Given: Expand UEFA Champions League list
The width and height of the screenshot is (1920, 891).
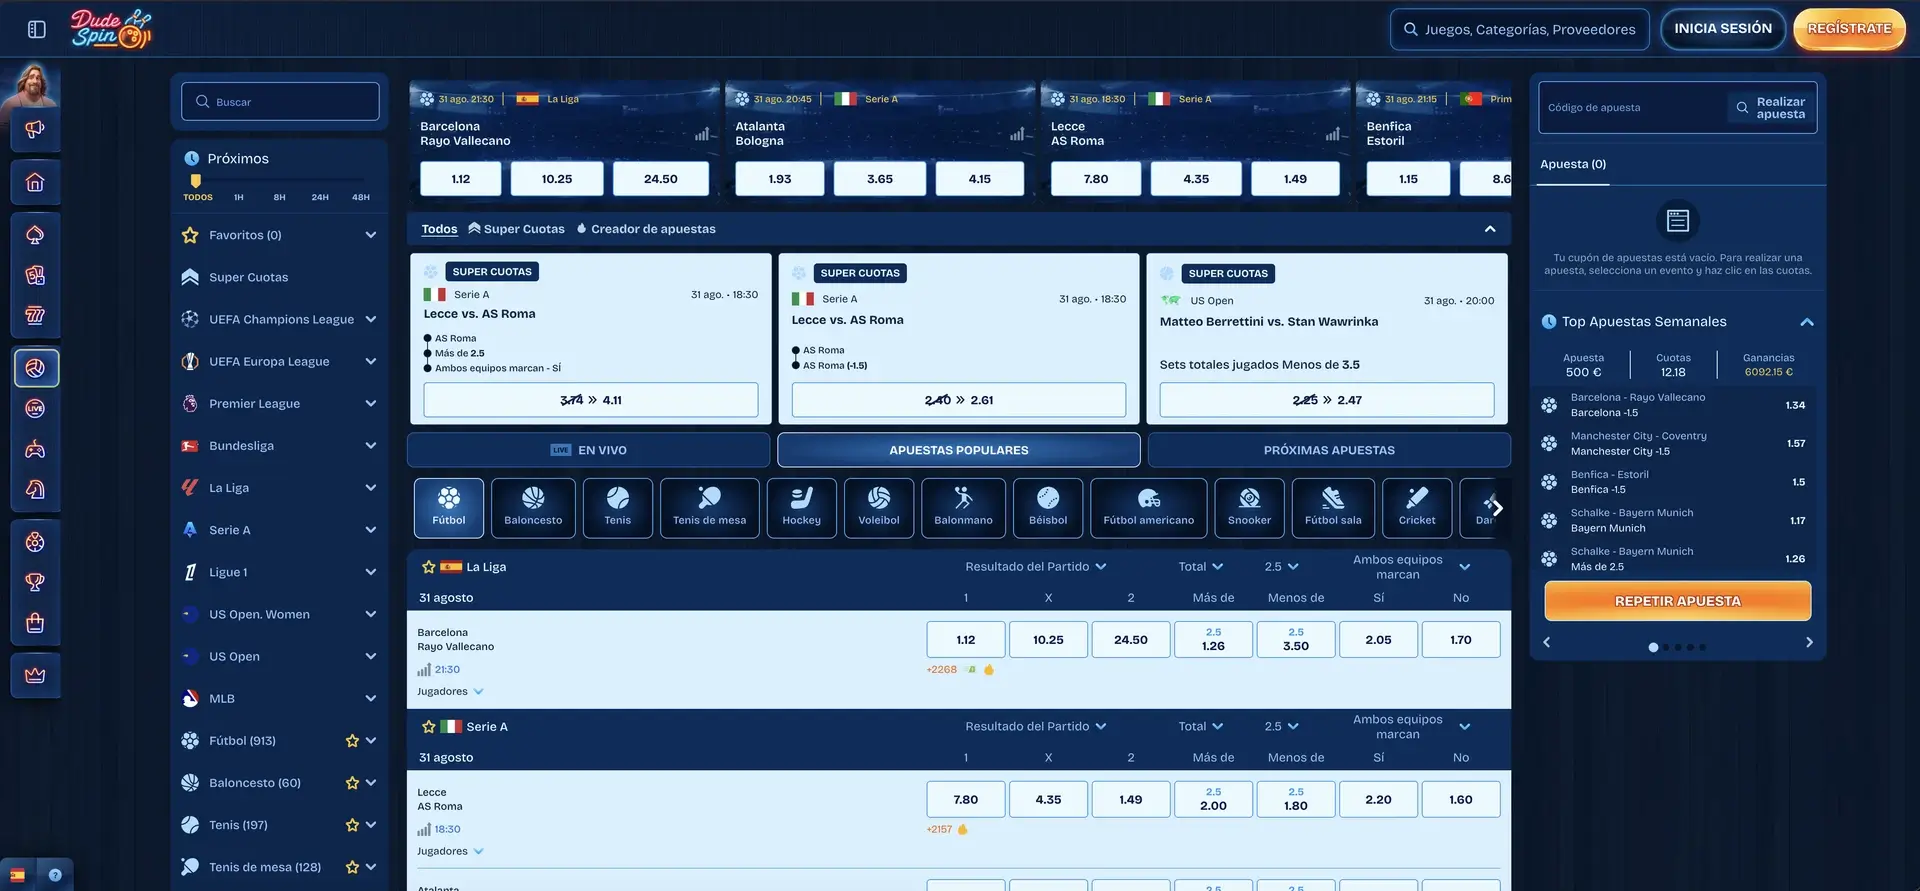Looking at the screenshot, I should (371, 319).
